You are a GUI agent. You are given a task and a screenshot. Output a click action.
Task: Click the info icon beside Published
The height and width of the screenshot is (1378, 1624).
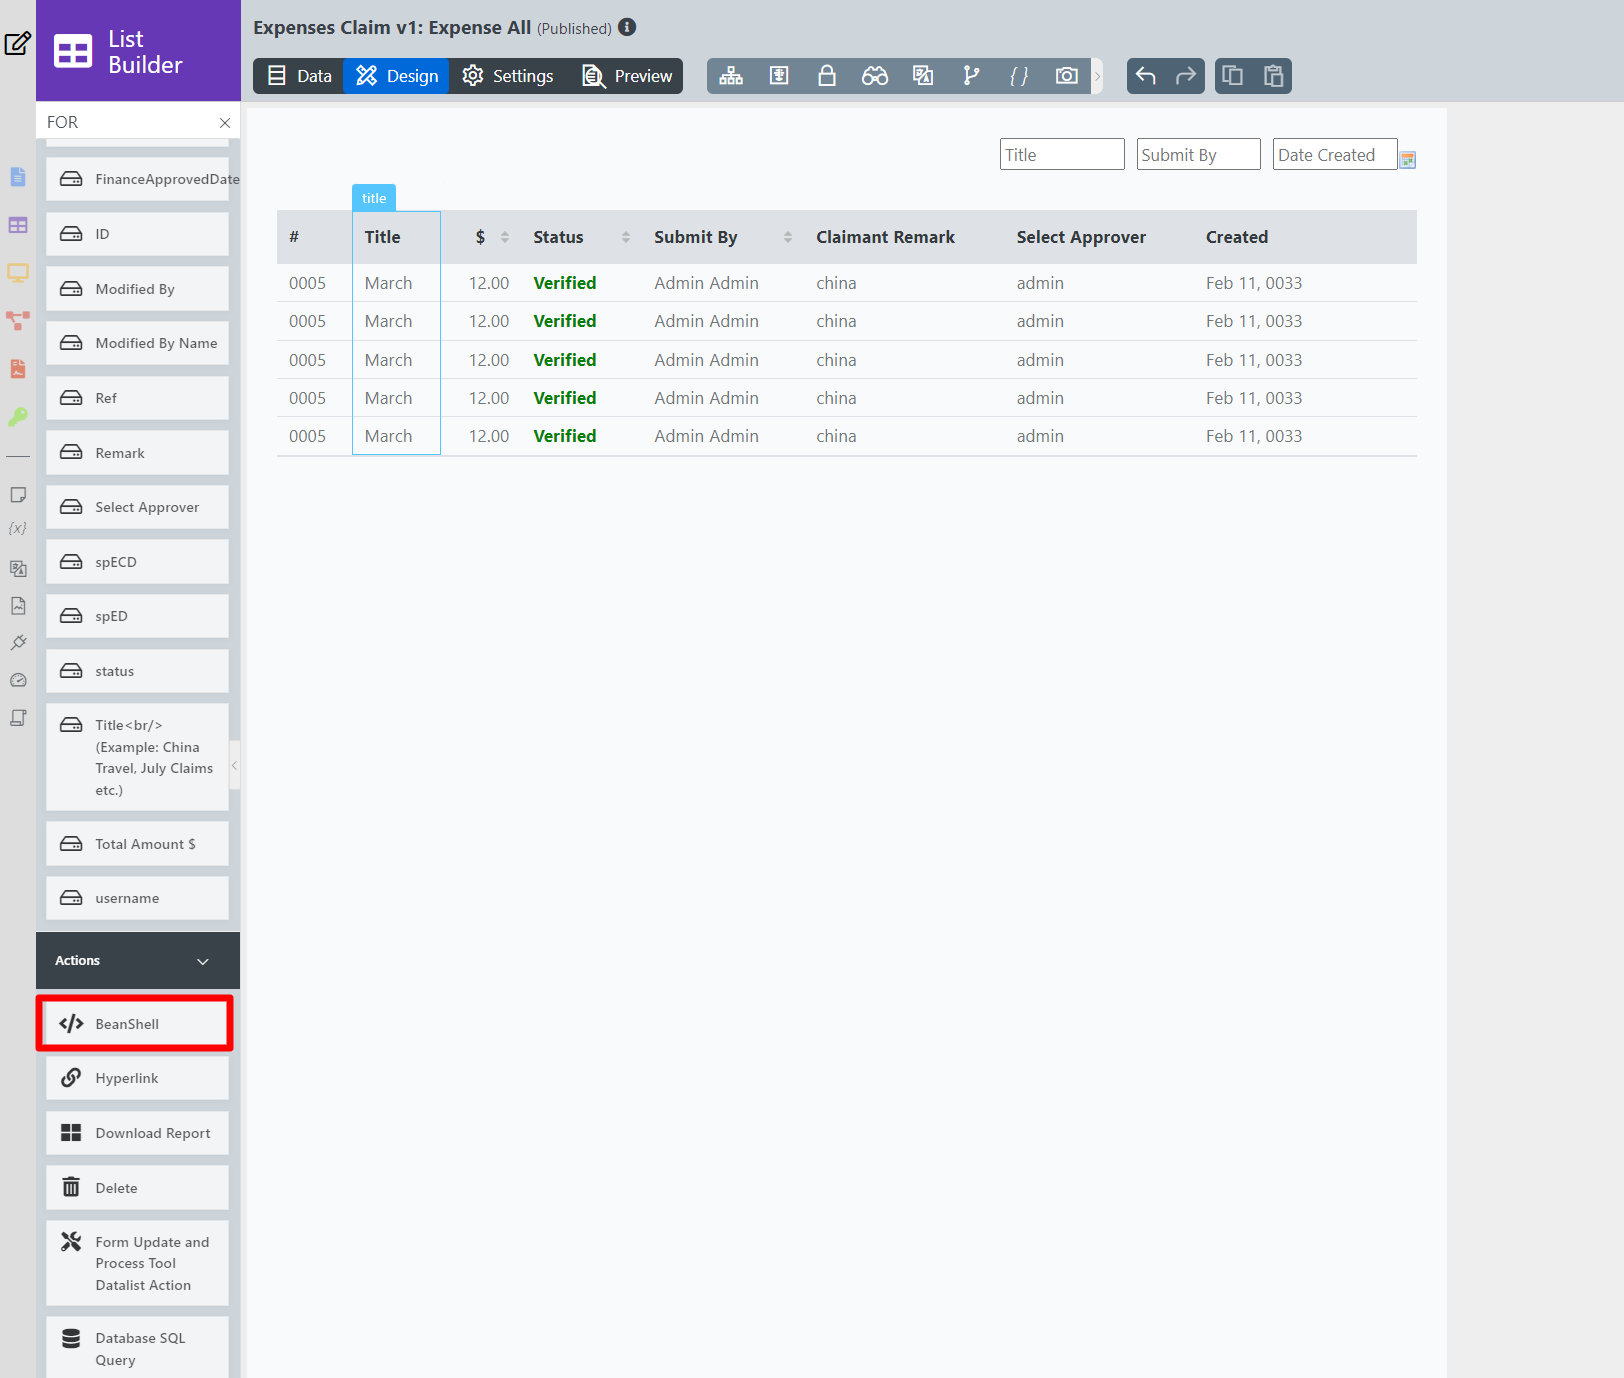click(x=627, y=27)
